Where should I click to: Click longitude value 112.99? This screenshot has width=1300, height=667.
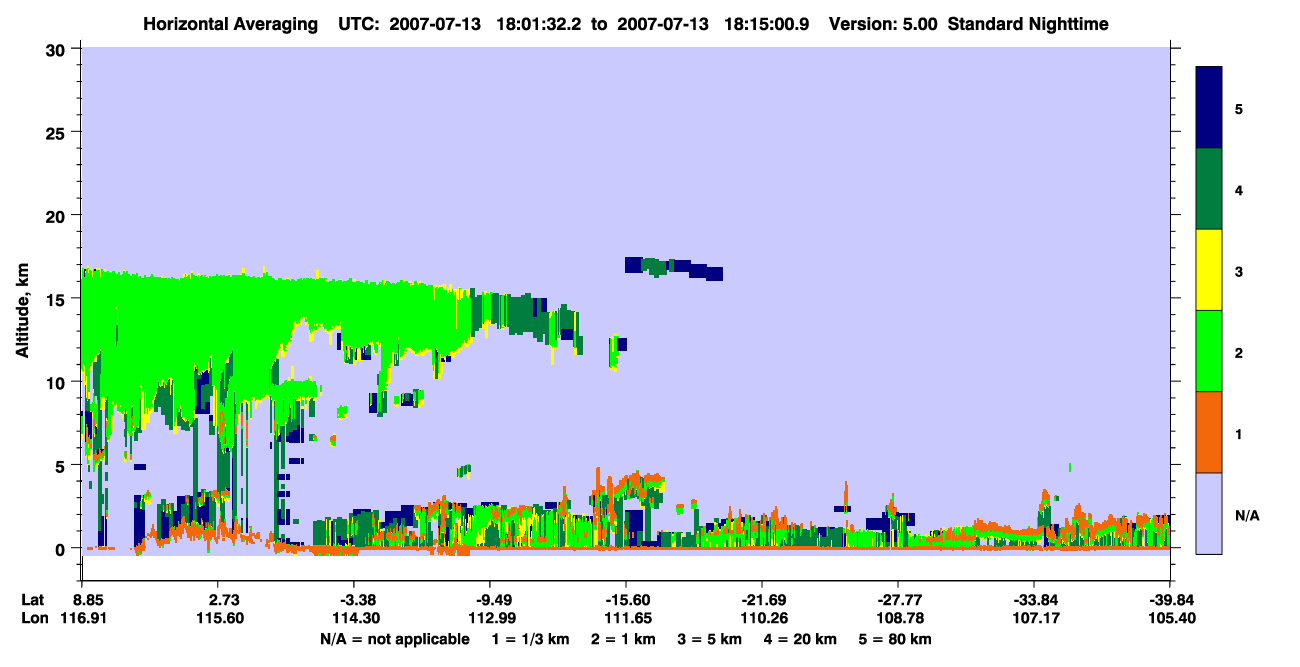pyautogui.click(x=490, y=619)
